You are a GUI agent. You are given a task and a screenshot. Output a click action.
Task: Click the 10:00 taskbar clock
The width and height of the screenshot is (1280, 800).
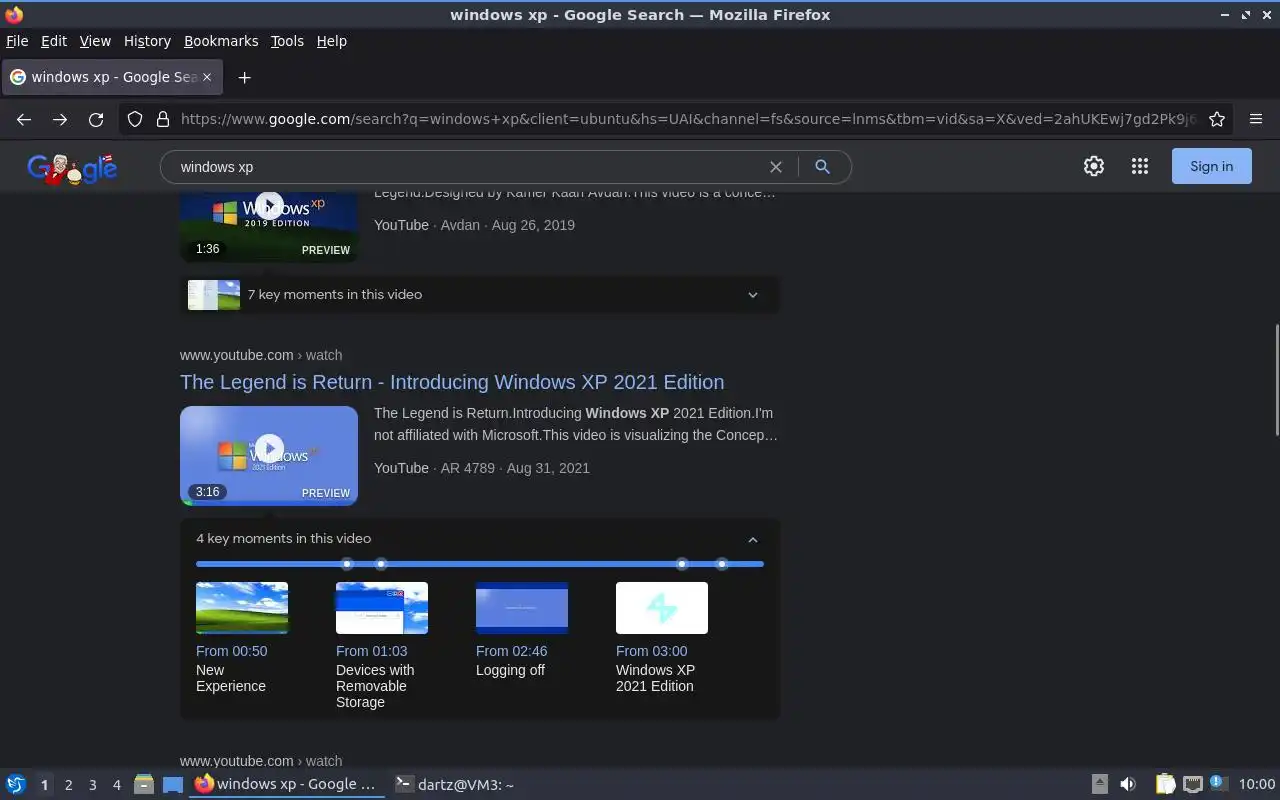(x=1257, y=785)
